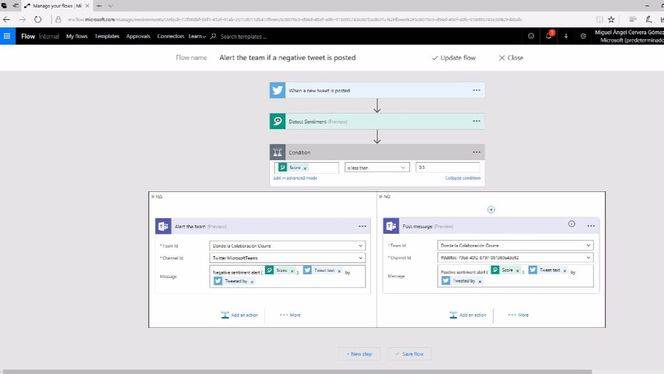The height and width of the screenshot is (374, 664).
Task: Add page to favorites star icon
Action: pos(611,19)
